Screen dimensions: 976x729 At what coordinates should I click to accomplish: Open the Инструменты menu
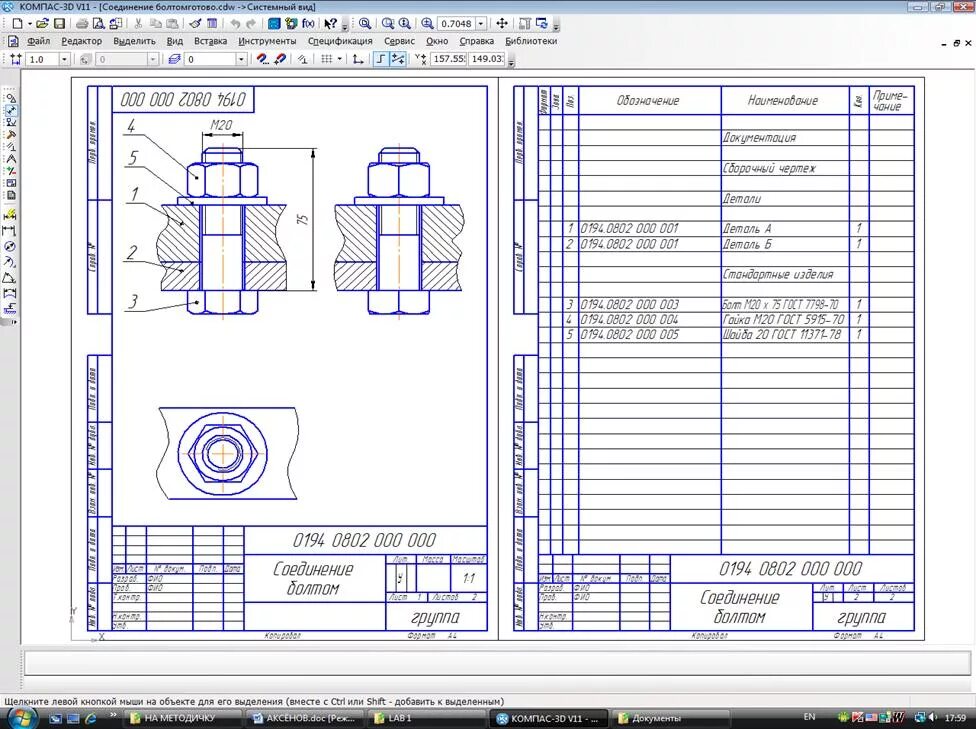[267, 41]
